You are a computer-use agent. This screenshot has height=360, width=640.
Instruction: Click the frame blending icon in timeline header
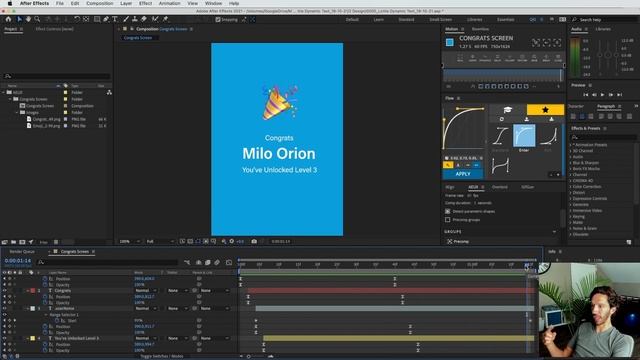tap(207, 262)
